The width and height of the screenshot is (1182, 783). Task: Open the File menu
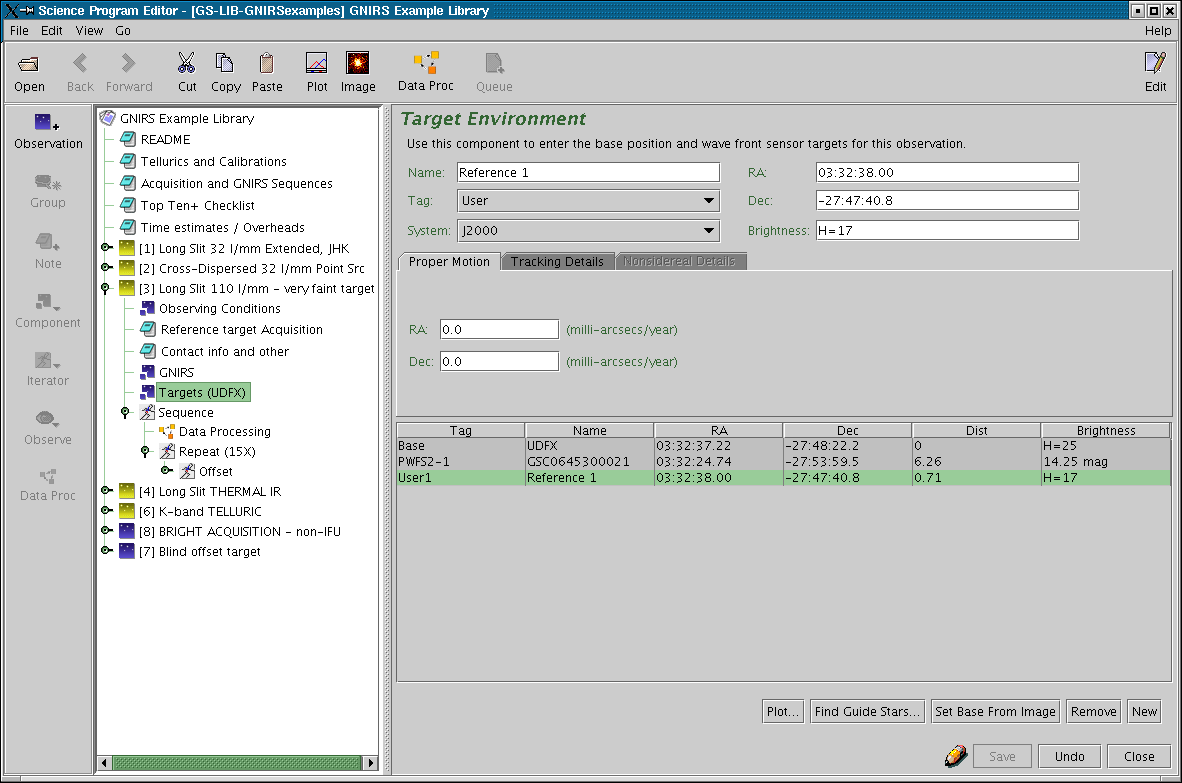click(19, 31)
